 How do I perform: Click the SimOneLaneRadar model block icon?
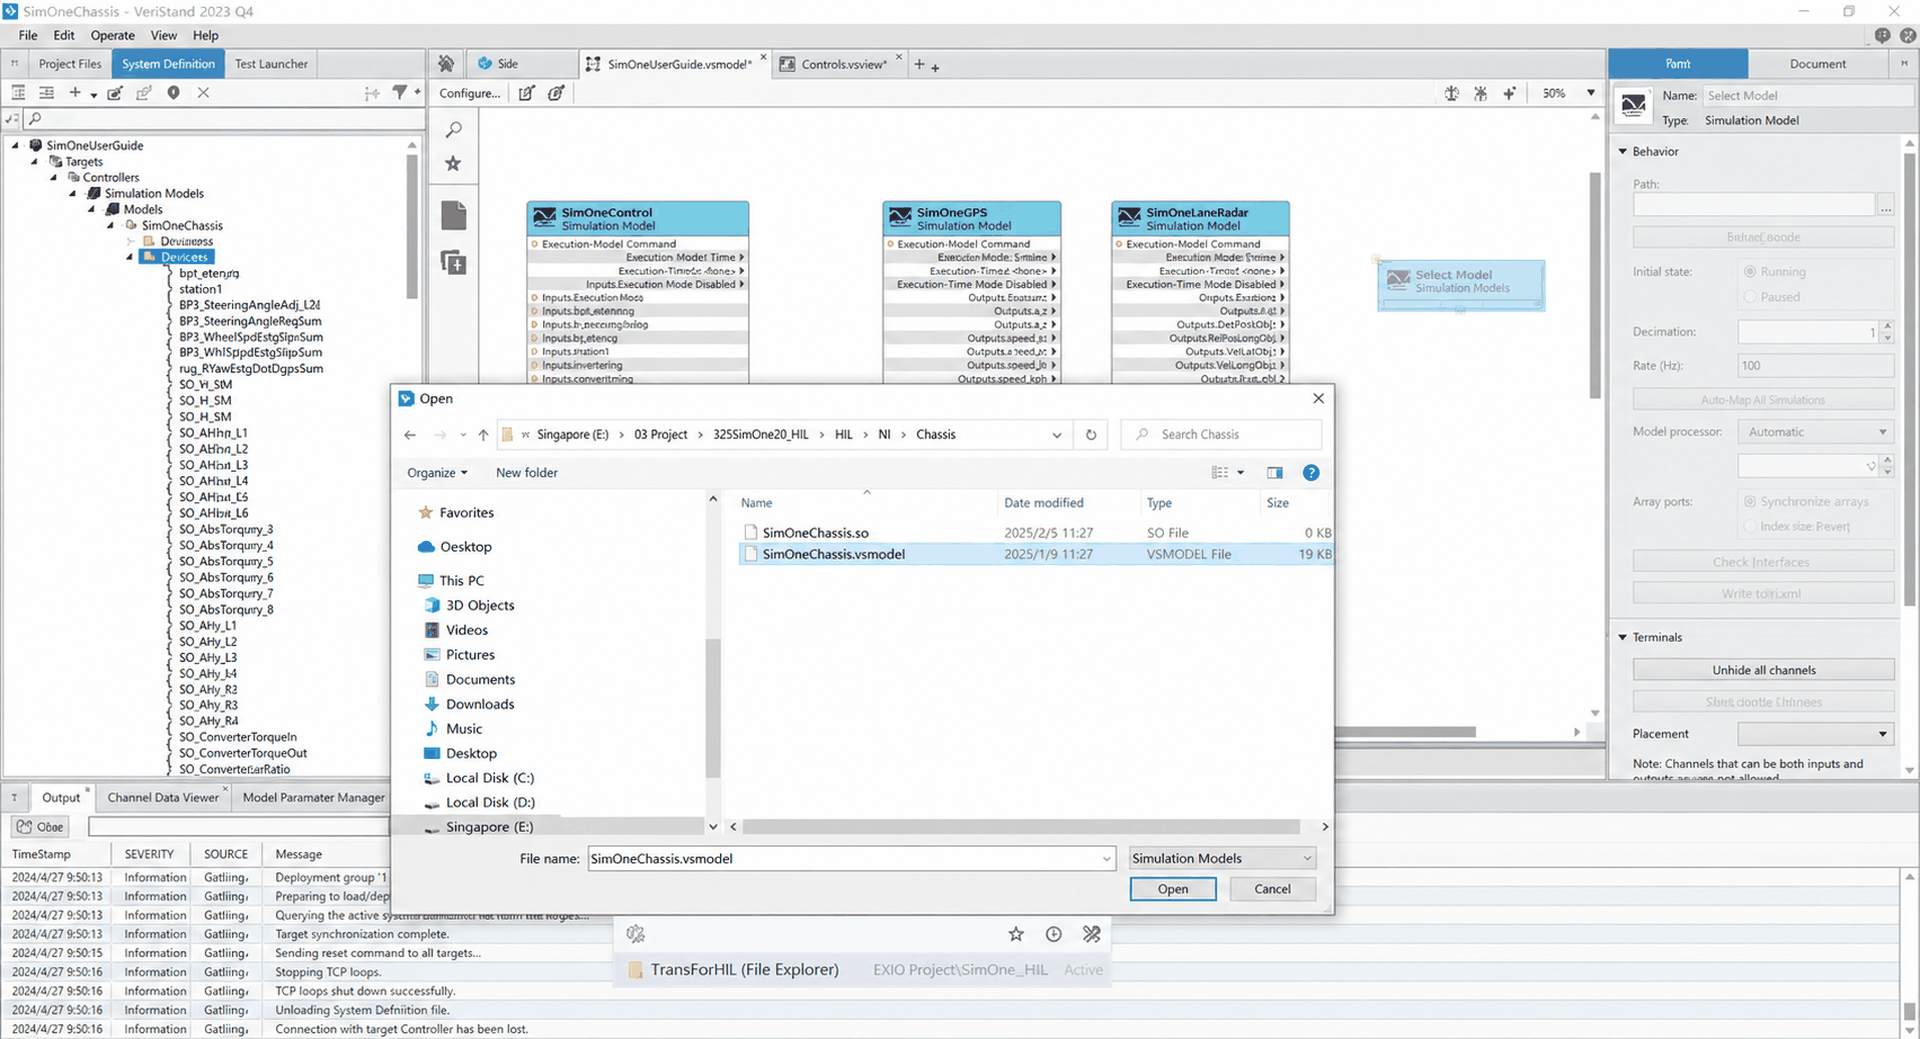coord(1129,217)
